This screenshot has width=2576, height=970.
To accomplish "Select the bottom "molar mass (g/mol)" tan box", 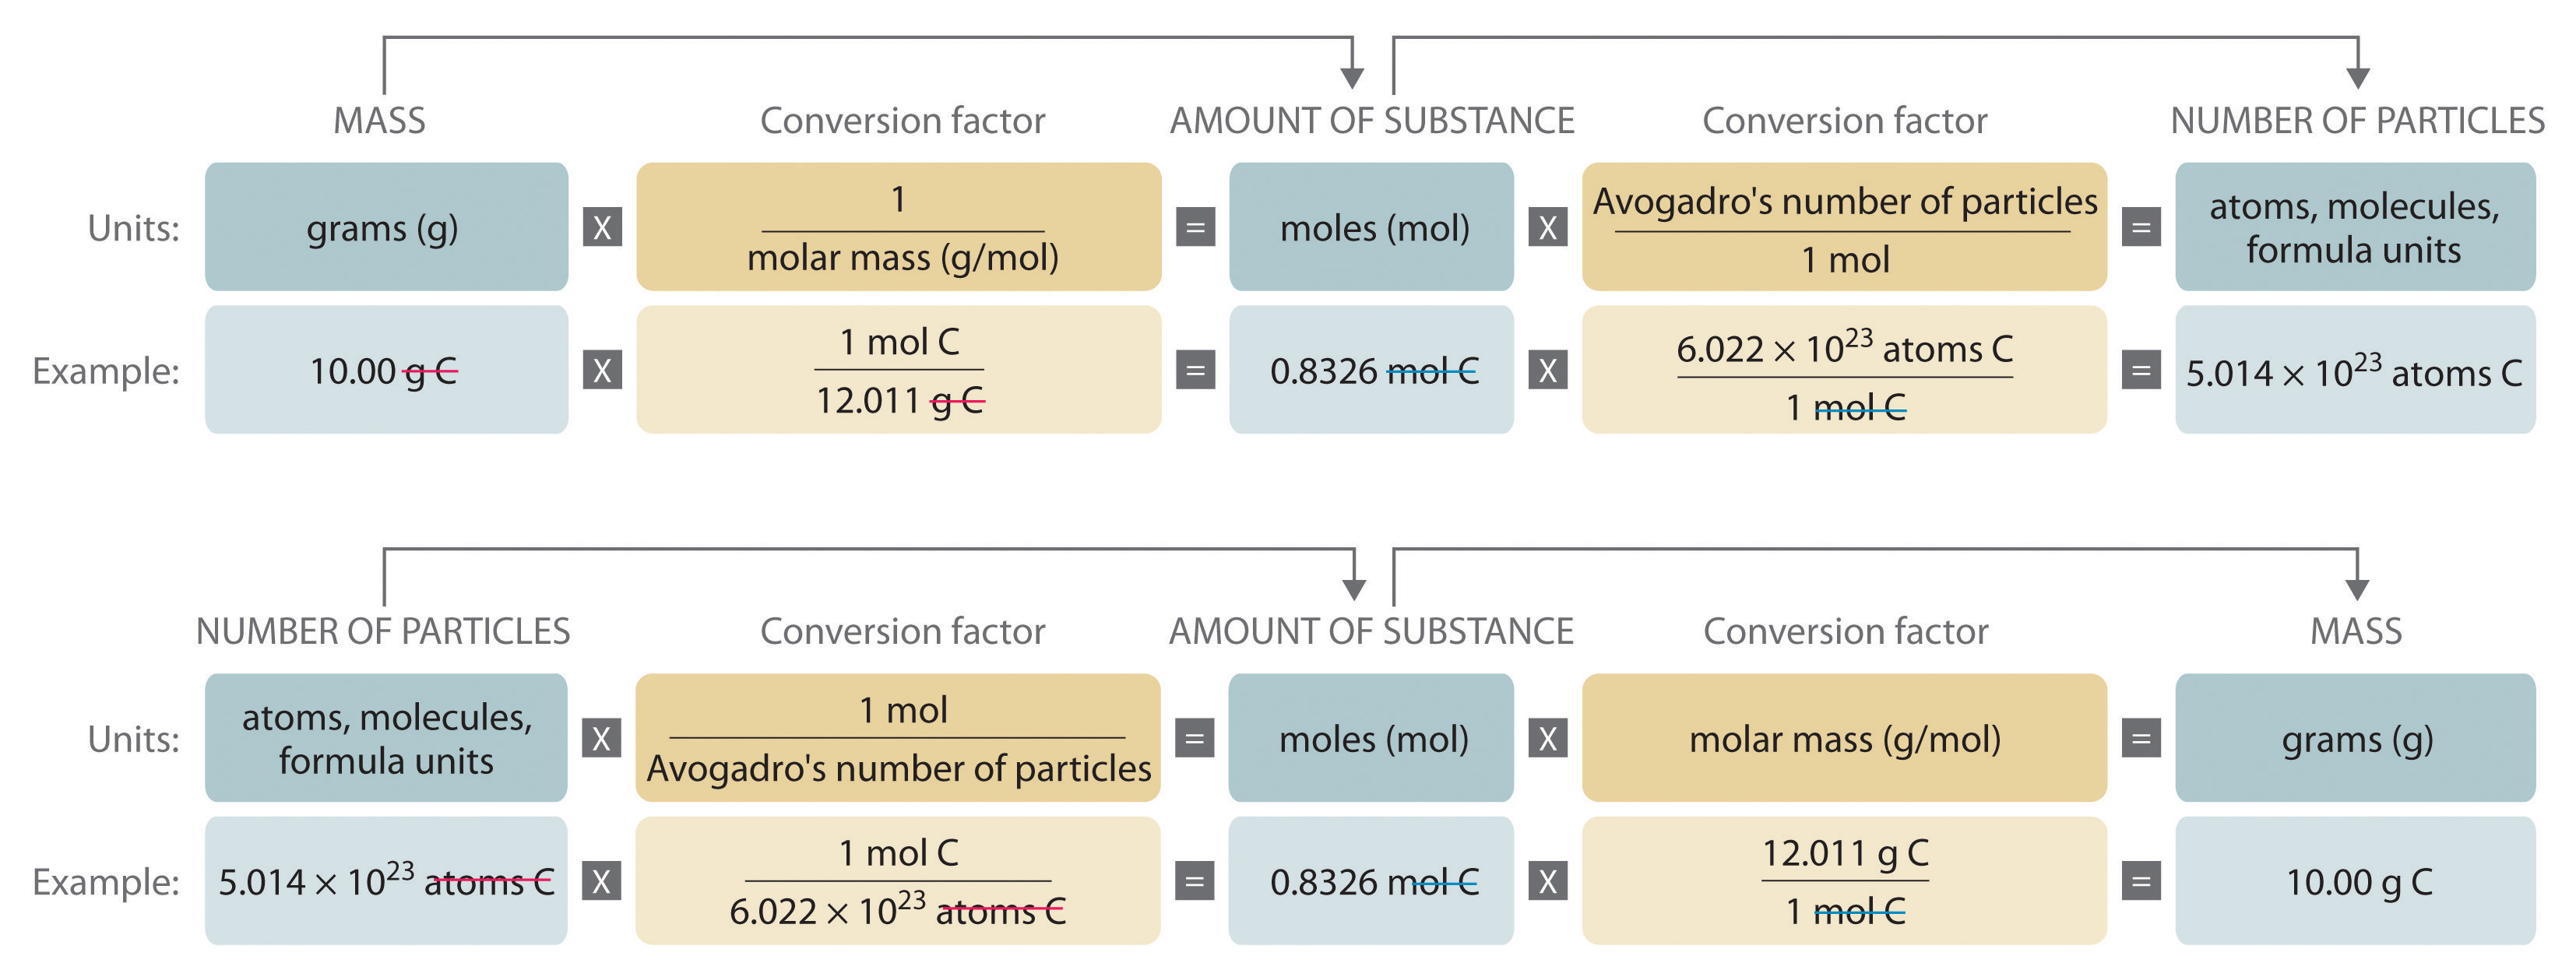I will click(x=1844, y=739).
